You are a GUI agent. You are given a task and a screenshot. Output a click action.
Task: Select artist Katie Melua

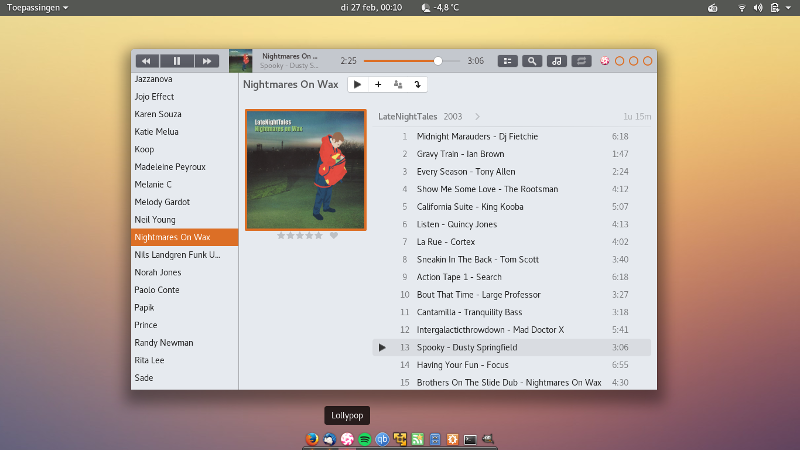click(x=185, y=132)
